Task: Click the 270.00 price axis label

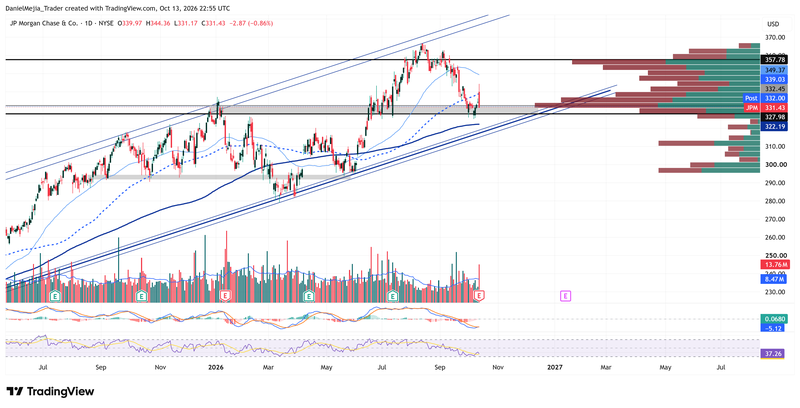Action: [774, 219]
